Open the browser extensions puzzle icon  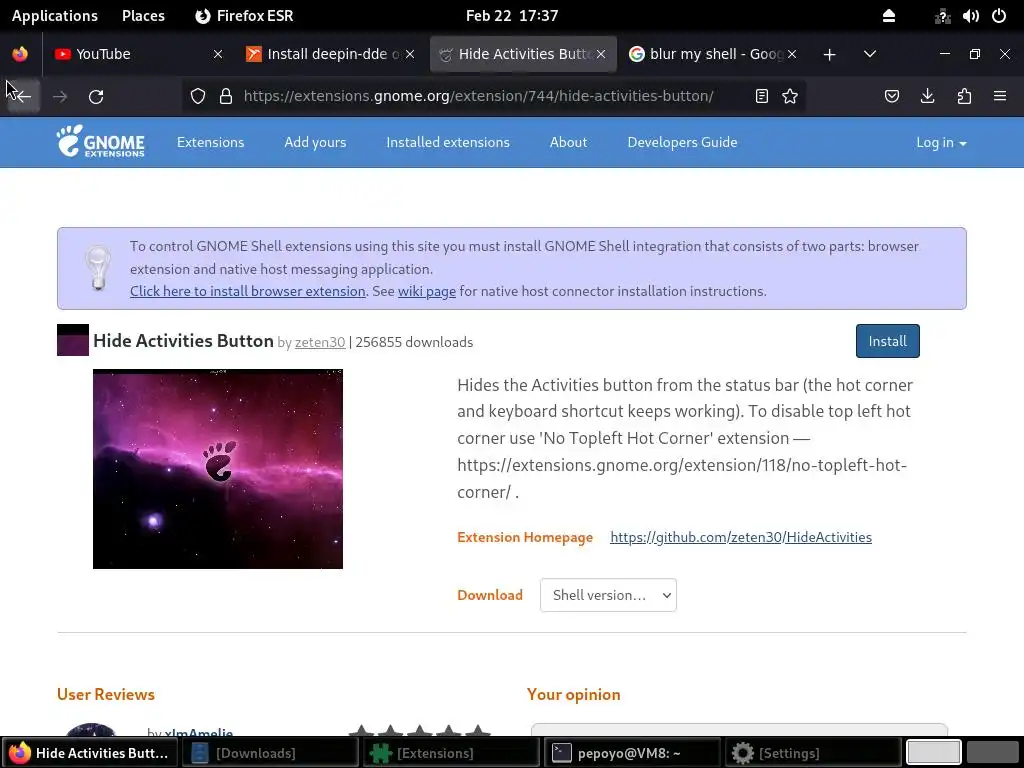(x=964, y=97)
